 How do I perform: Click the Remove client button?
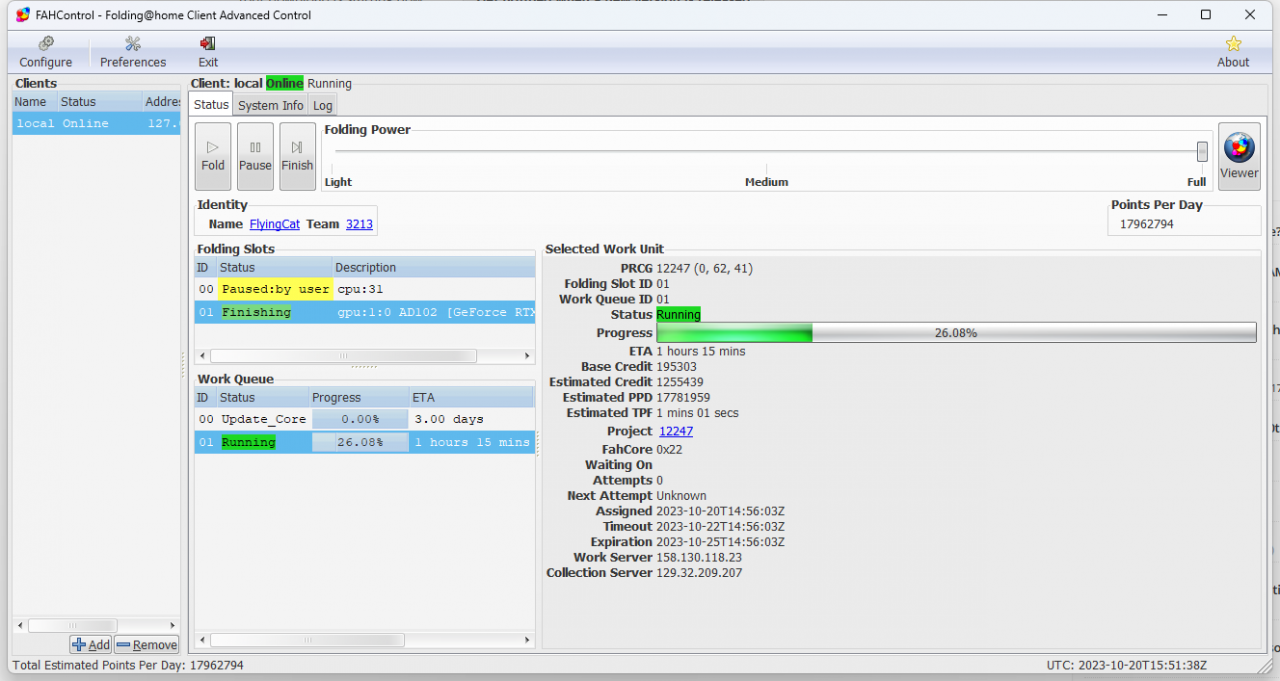pyautogui.click(x=146, y=645)
